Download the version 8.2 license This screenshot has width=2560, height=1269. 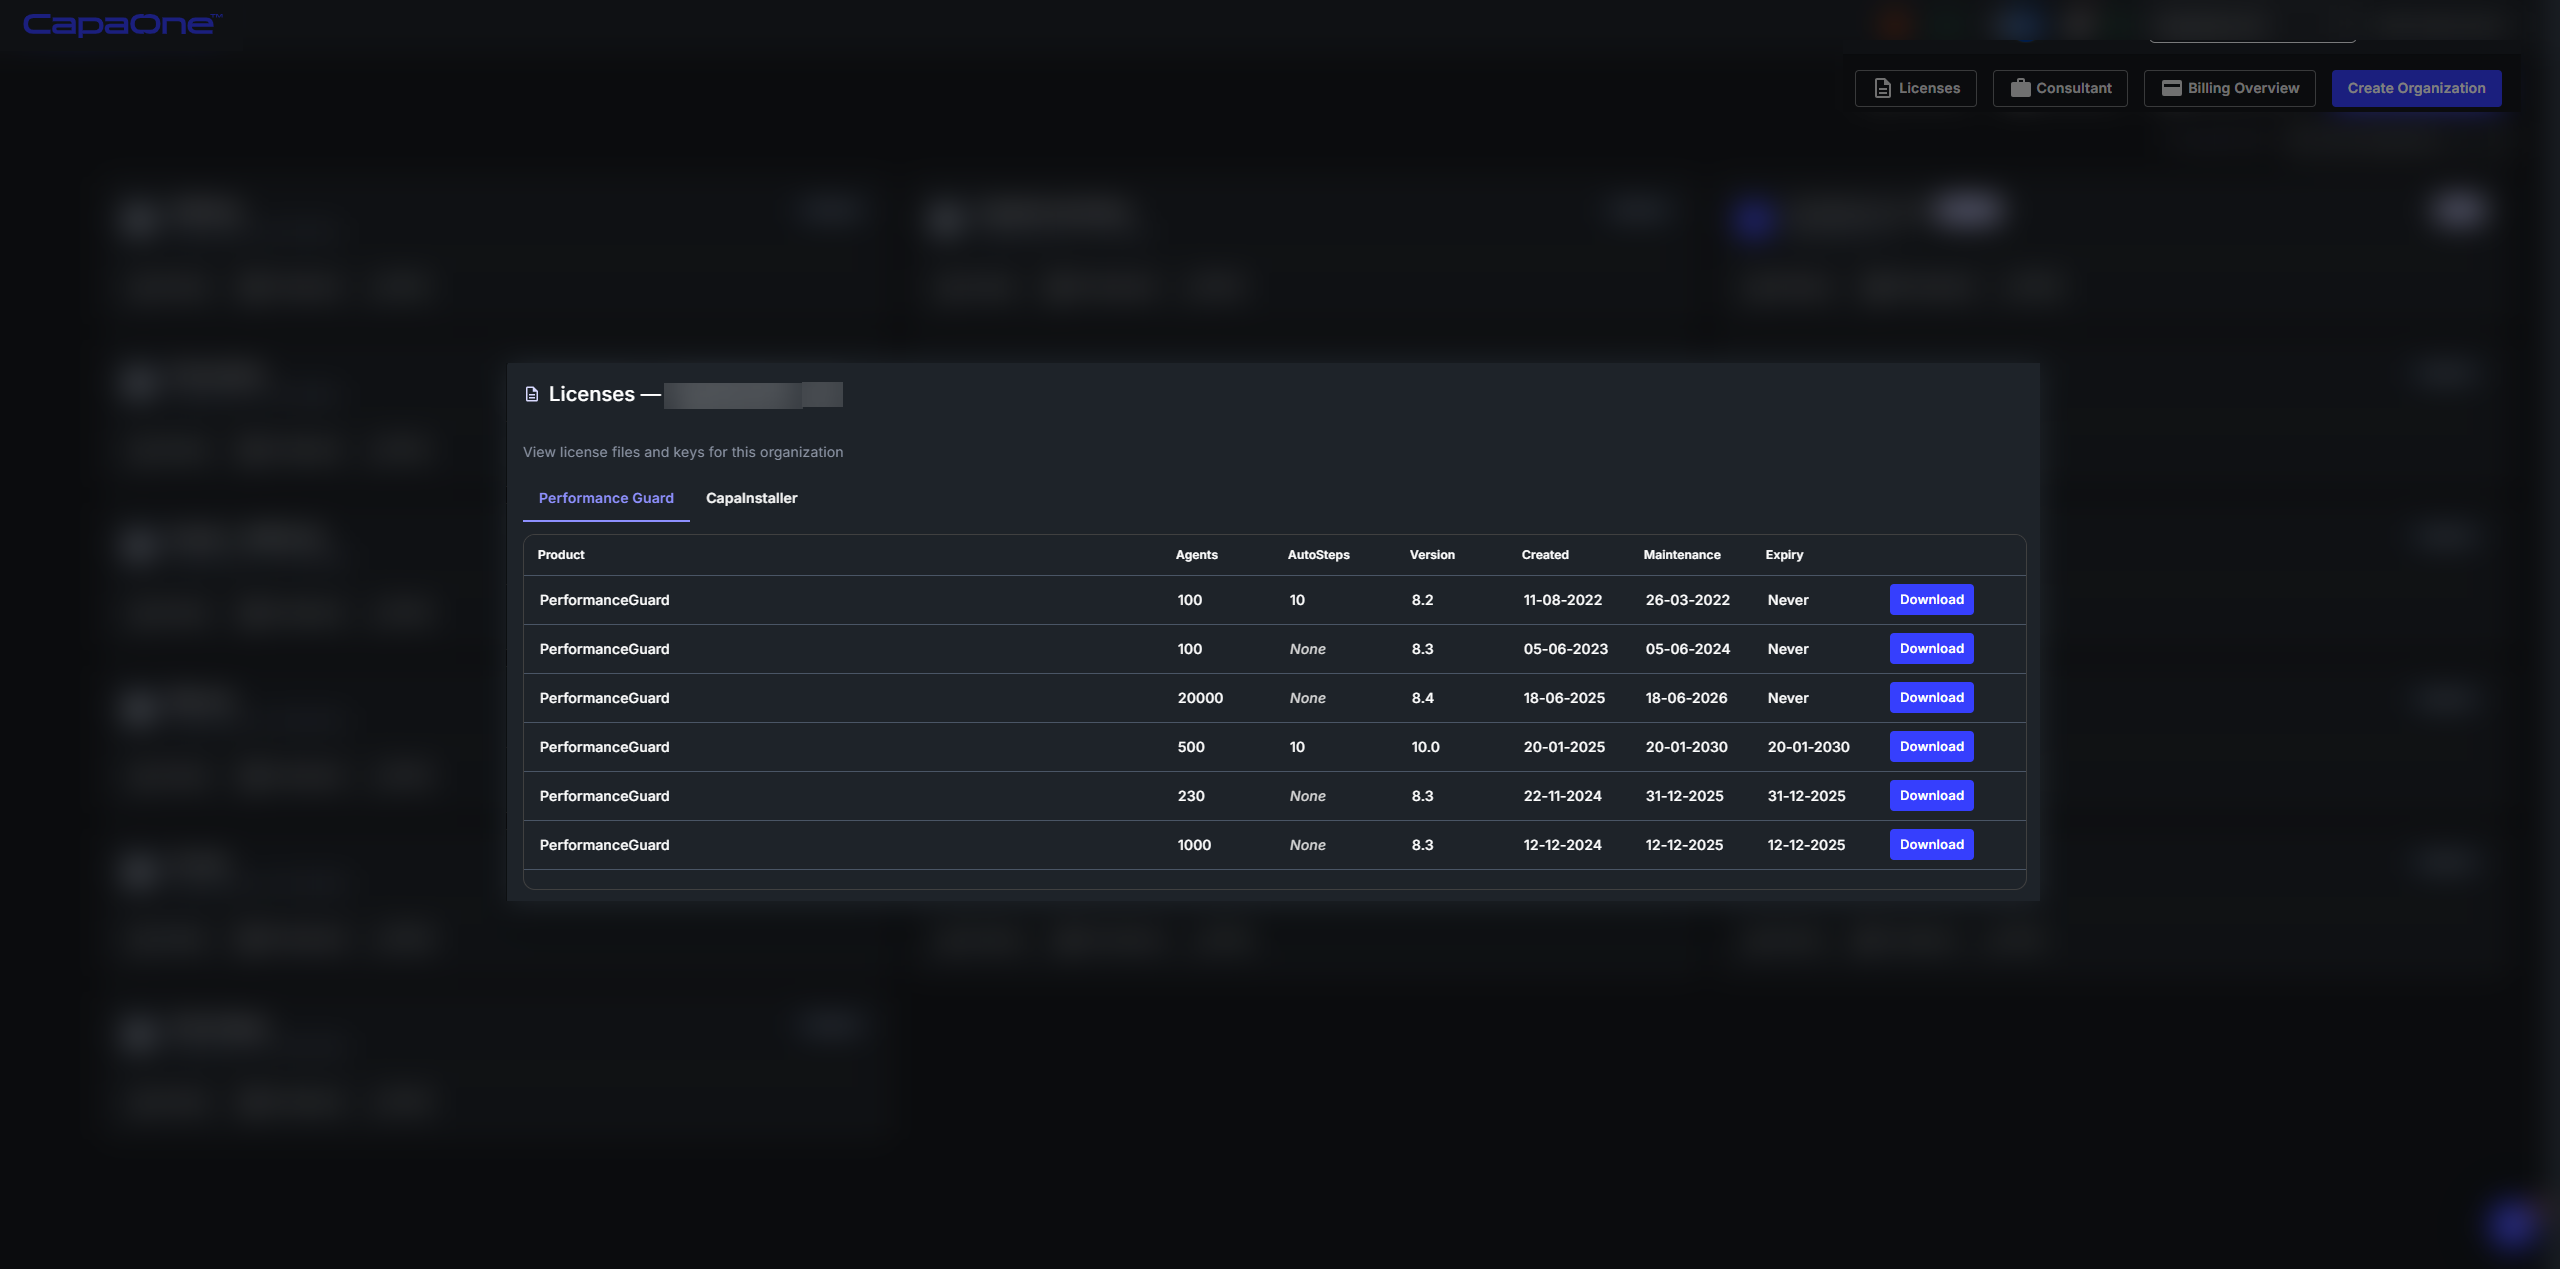click(1931, 599)
